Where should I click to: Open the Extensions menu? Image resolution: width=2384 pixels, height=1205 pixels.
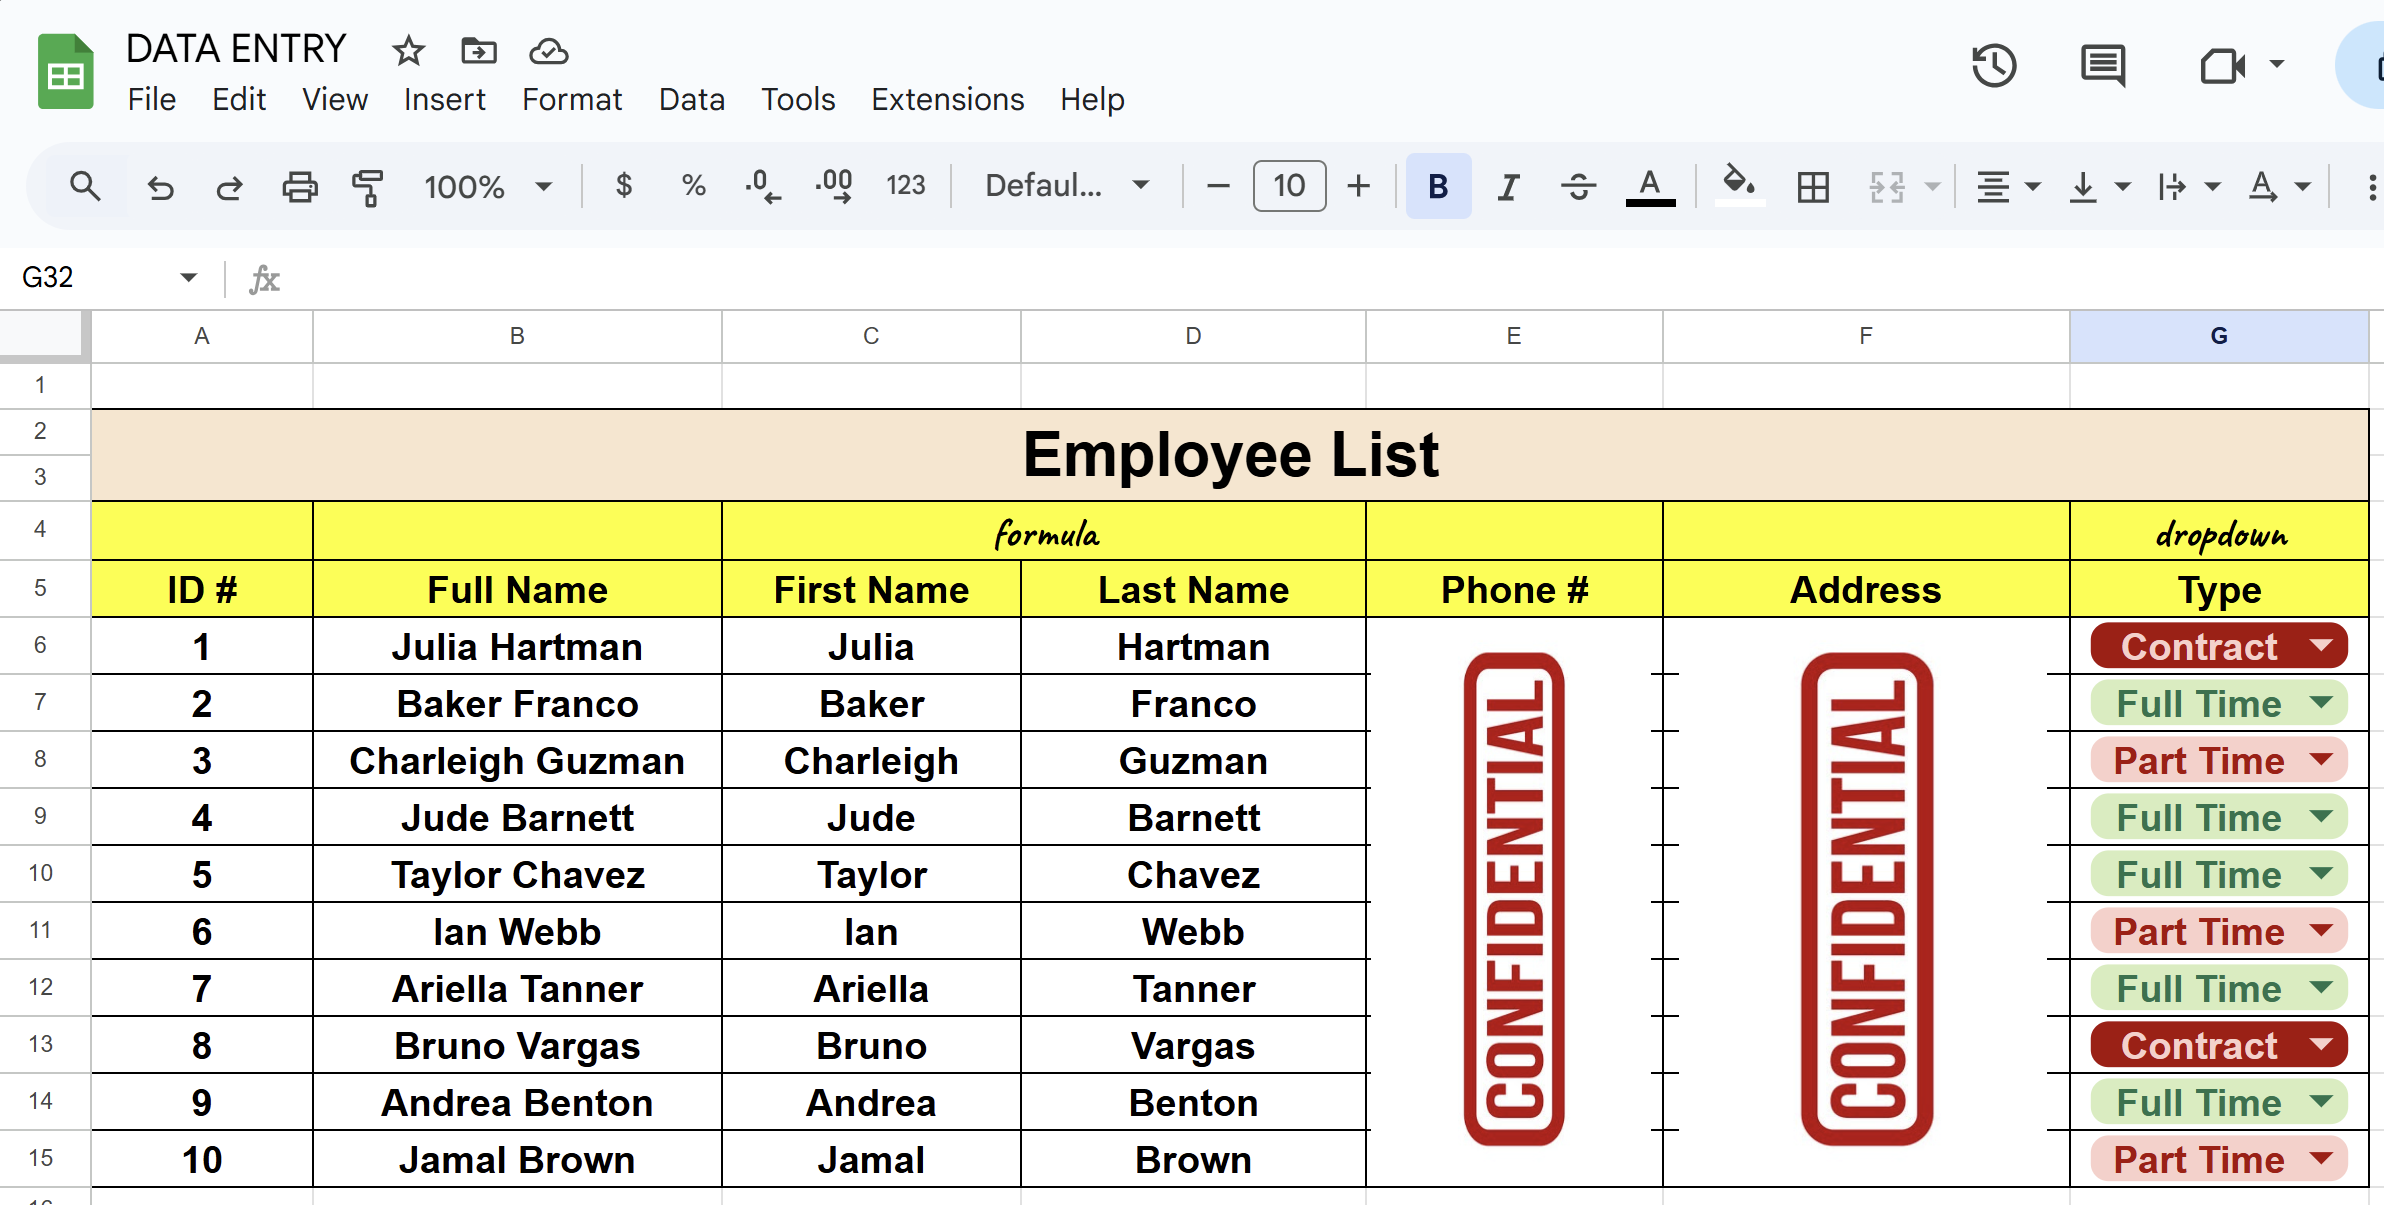tap(947, 100)
